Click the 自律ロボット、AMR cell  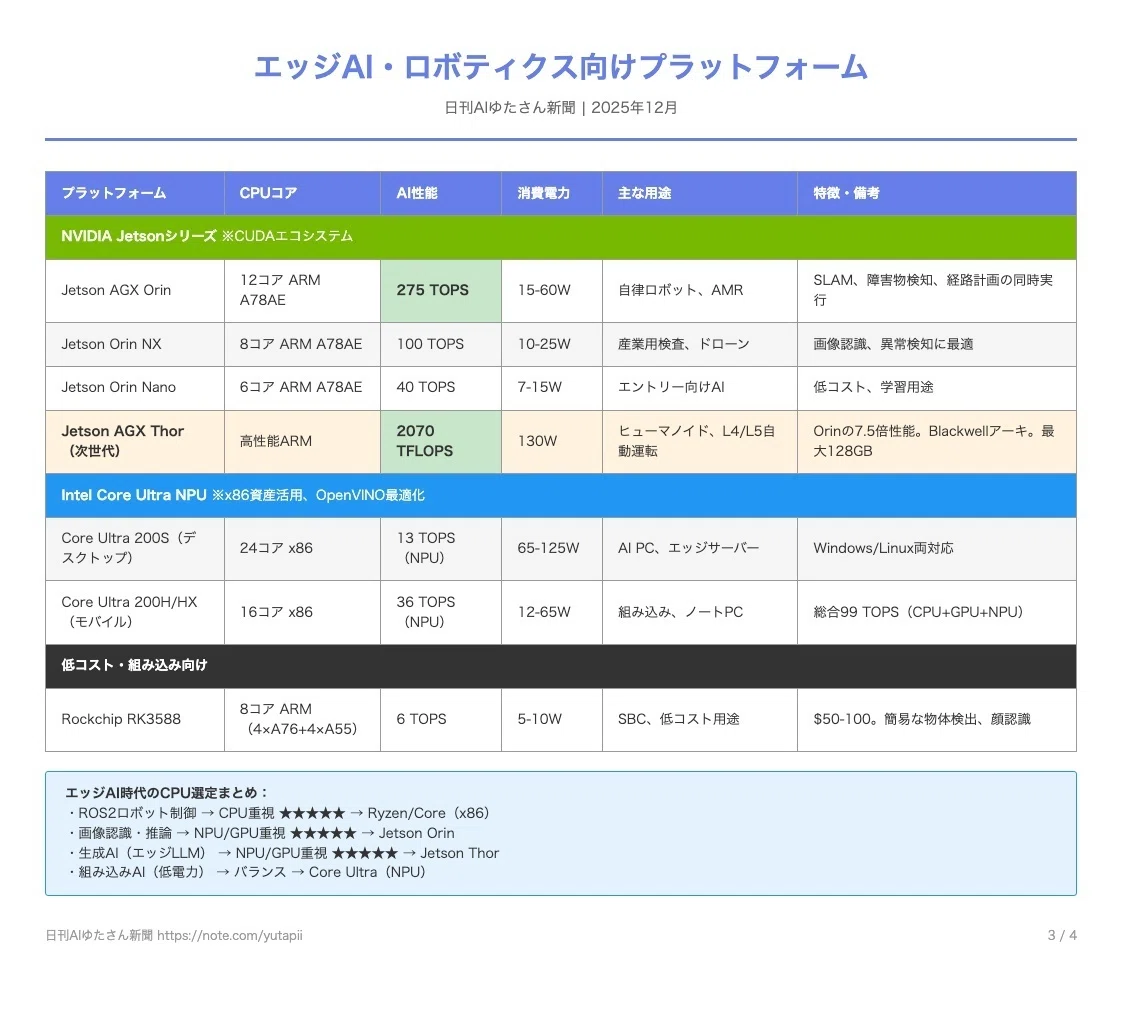pyautogui.click(x=700, y=290)
